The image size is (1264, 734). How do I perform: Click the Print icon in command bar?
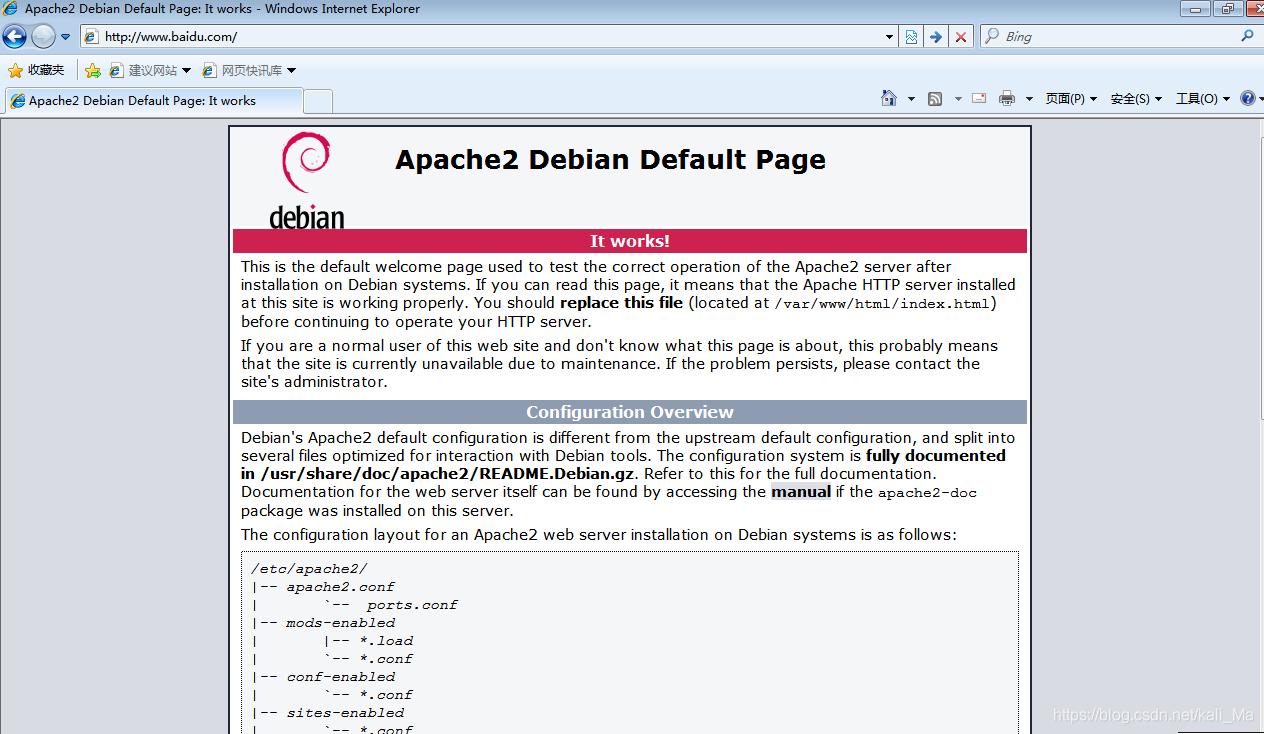click(1006, 98)
